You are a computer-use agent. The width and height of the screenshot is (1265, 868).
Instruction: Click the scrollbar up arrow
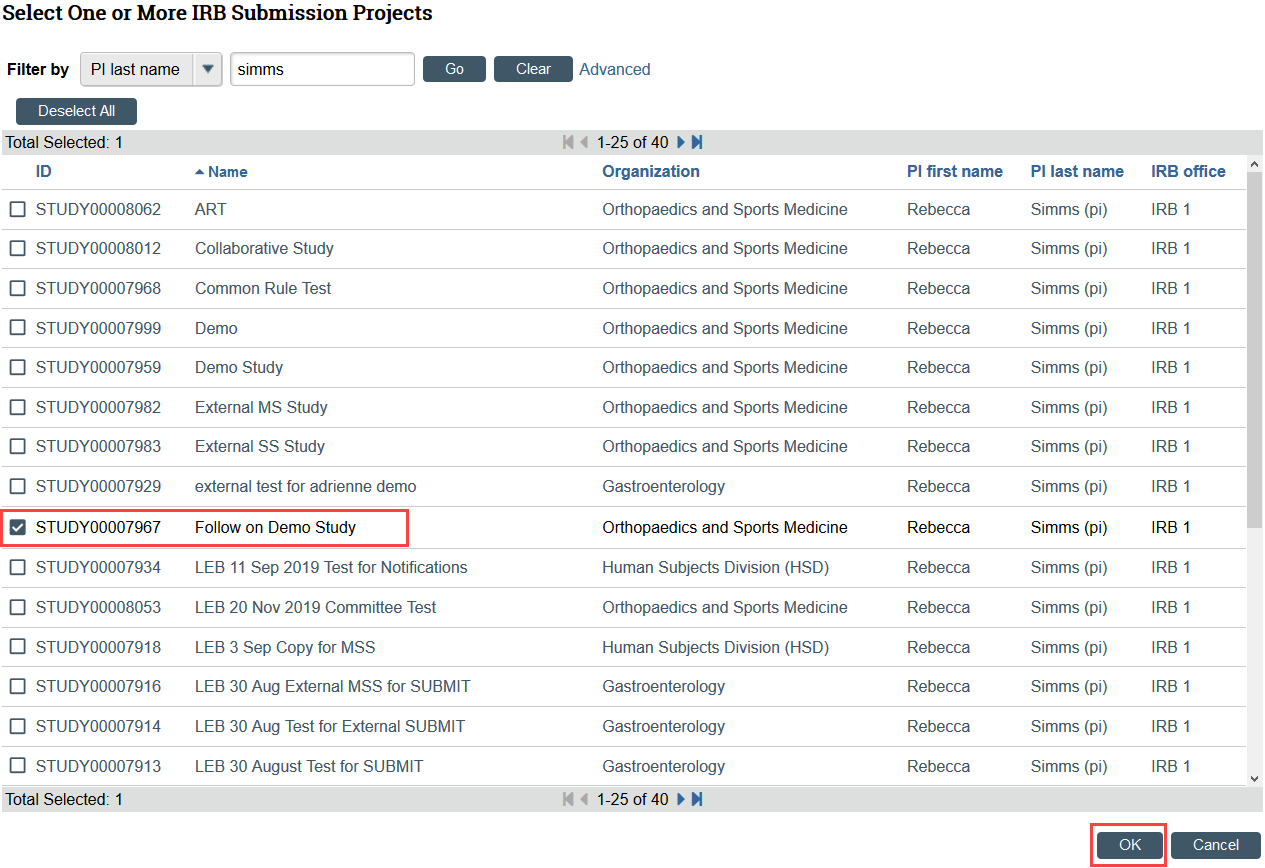tap(1255, 163)
